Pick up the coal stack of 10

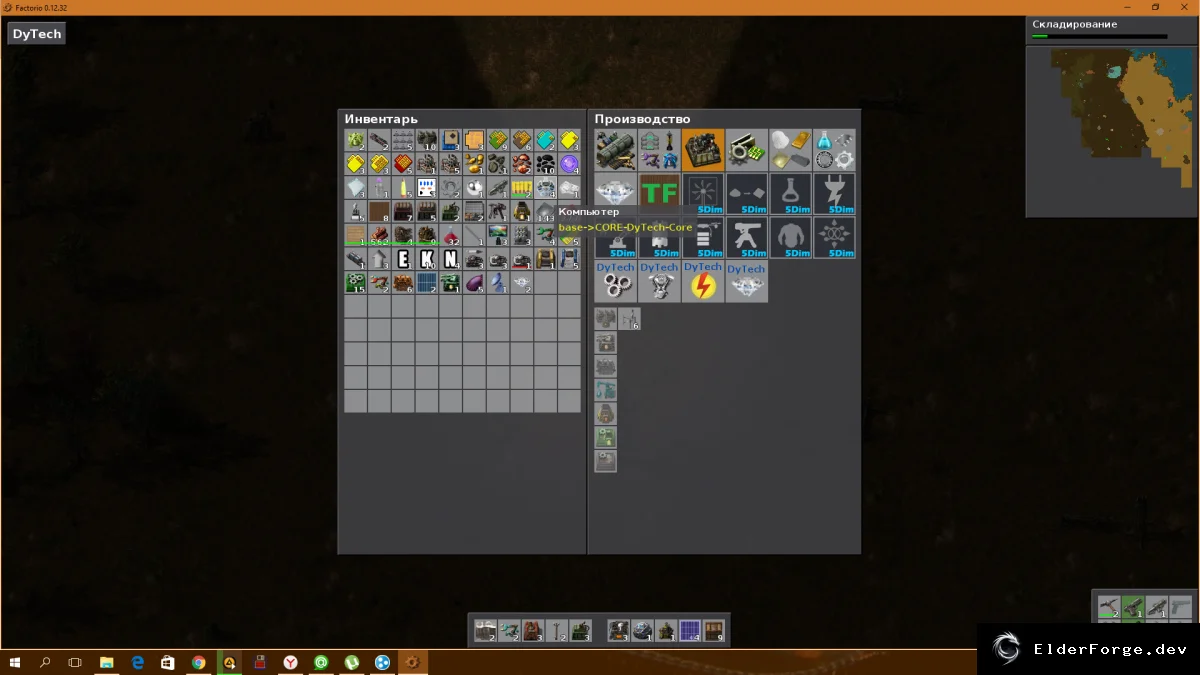pos(545,164)
